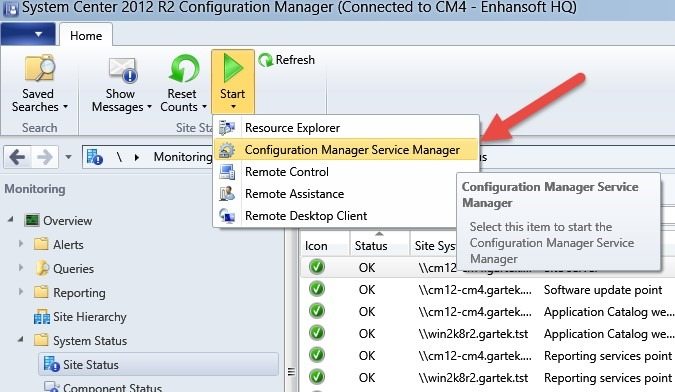Viewport: 675px width, 392px height.
Task: Click the Reset Counts green arrow icon
Action: pyautogui.click(x=184, y=68)
